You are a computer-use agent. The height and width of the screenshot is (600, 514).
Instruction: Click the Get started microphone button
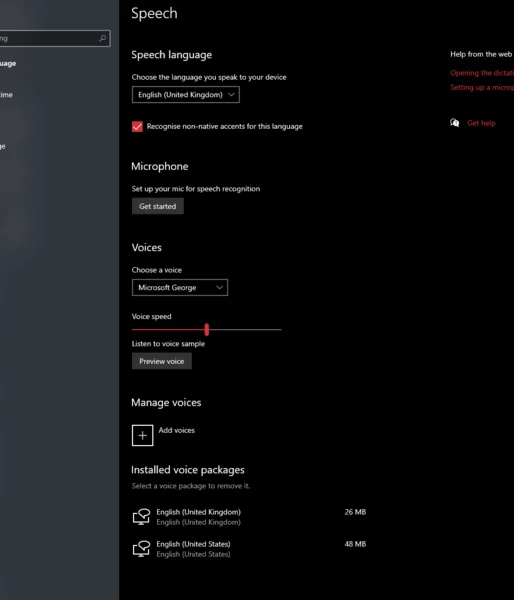pyautogui.click(x=158, y=206)
